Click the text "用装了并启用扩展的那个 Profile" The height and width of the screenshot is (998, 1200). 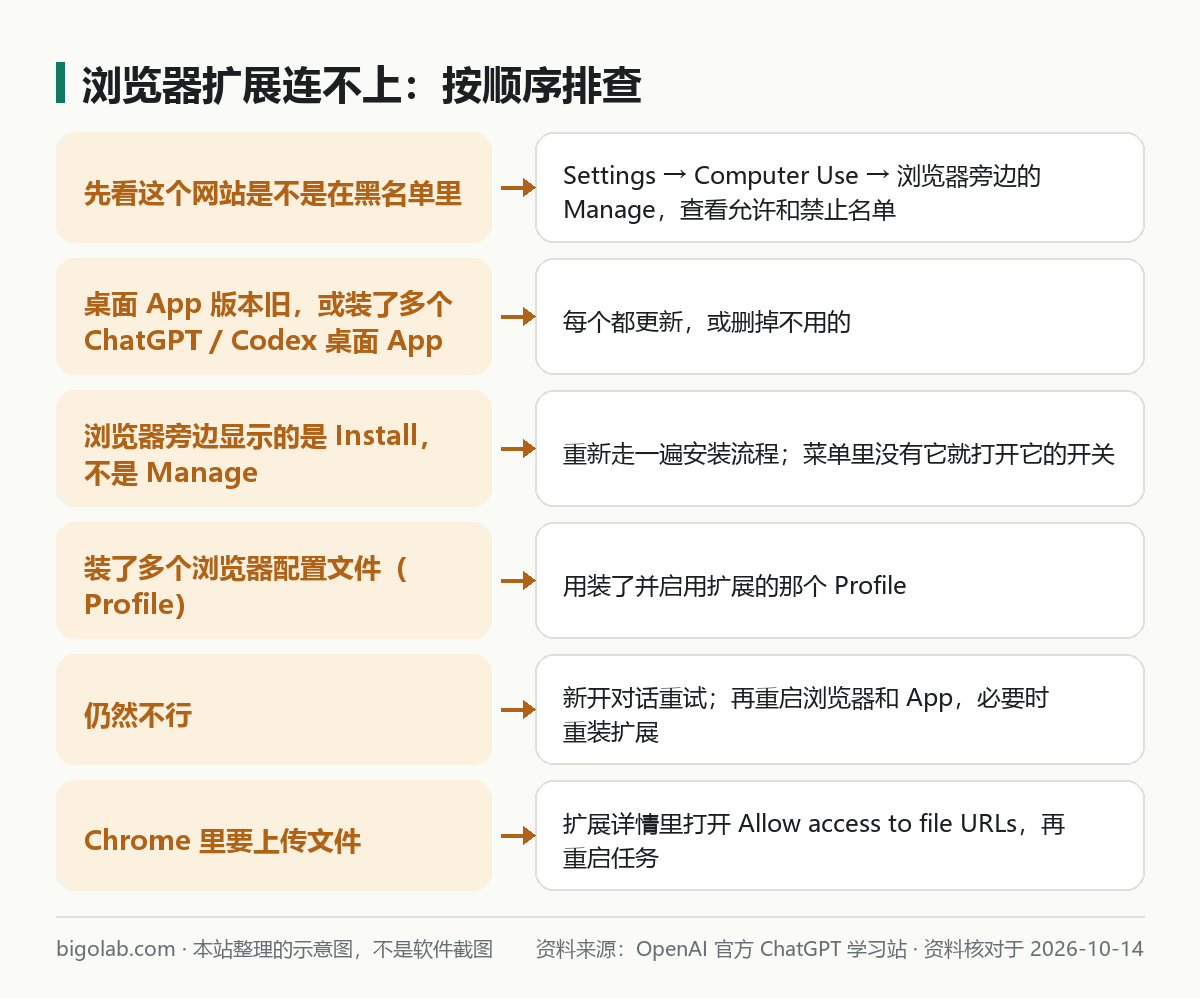734,586
